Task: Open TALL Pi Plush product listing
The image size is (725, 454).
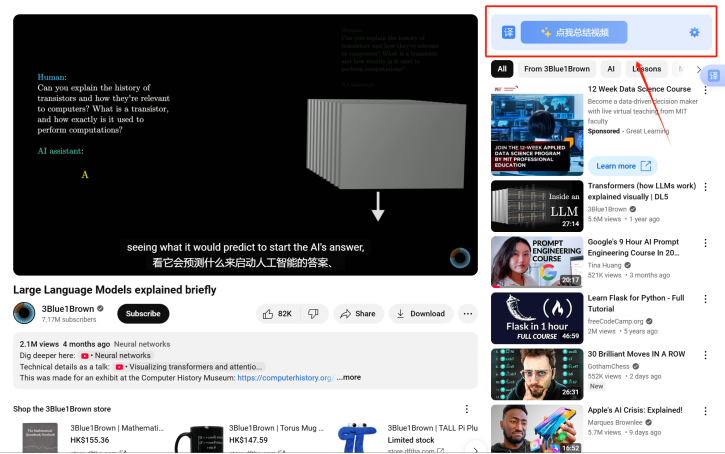Action: click(432, 428)
